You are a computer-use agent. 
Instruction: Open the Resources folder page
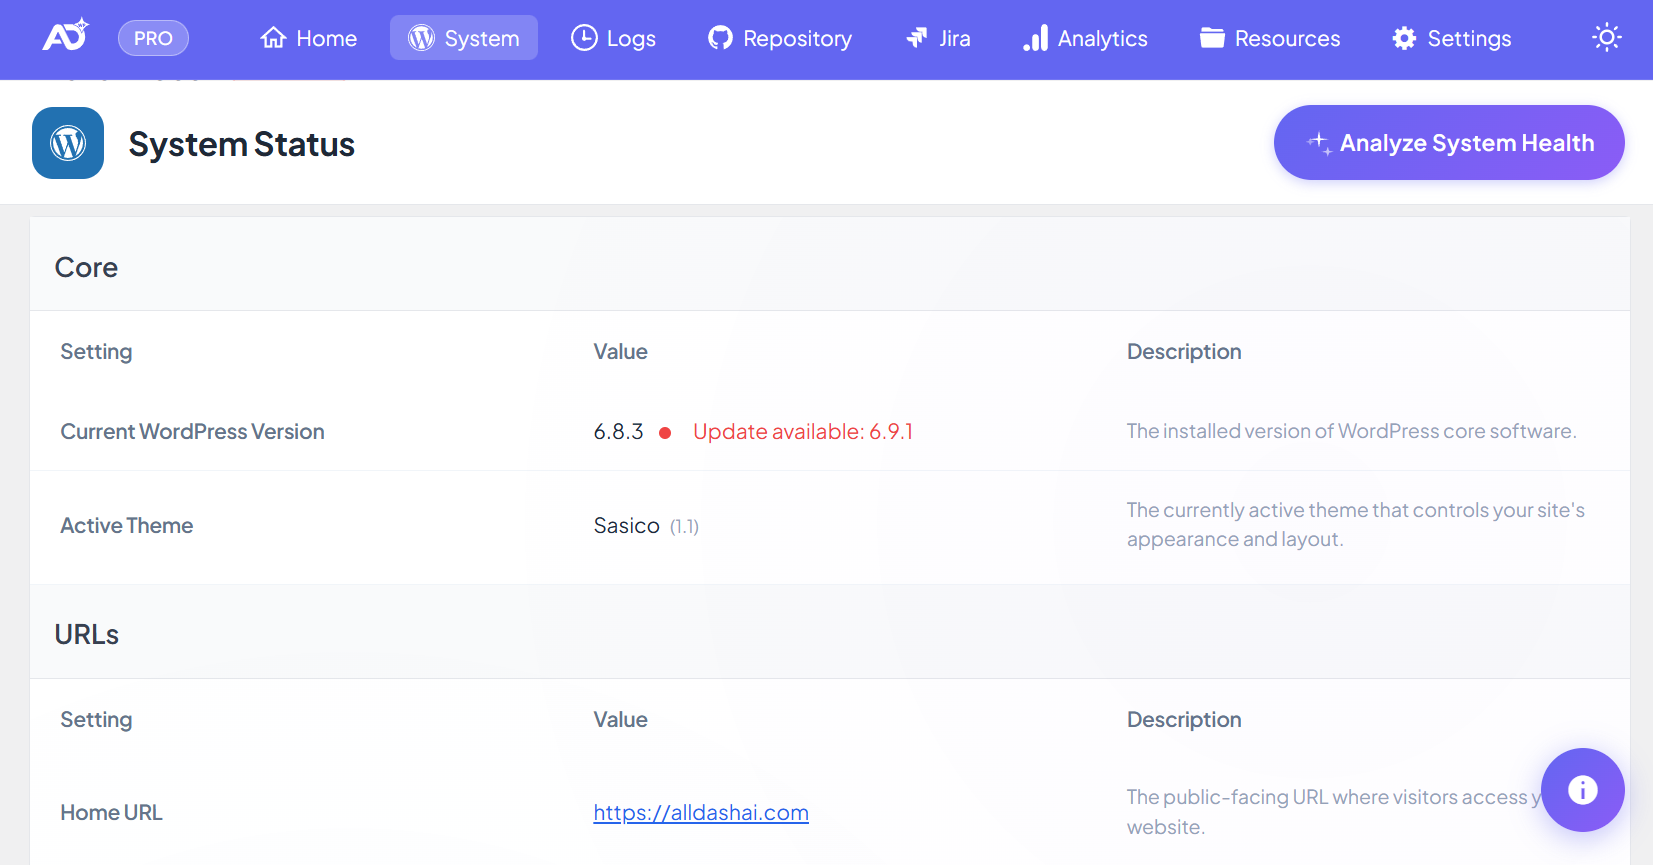tap(1270, 38)
